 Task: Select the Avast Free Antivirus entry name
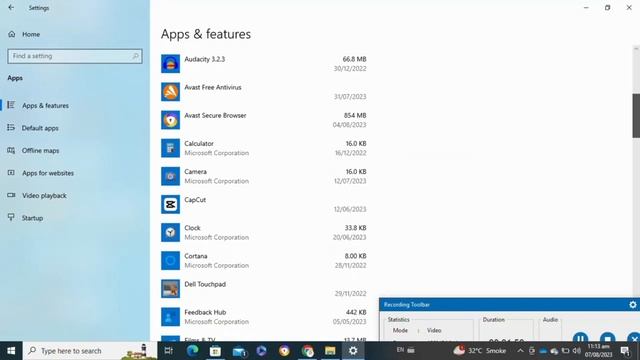point(213,87)
